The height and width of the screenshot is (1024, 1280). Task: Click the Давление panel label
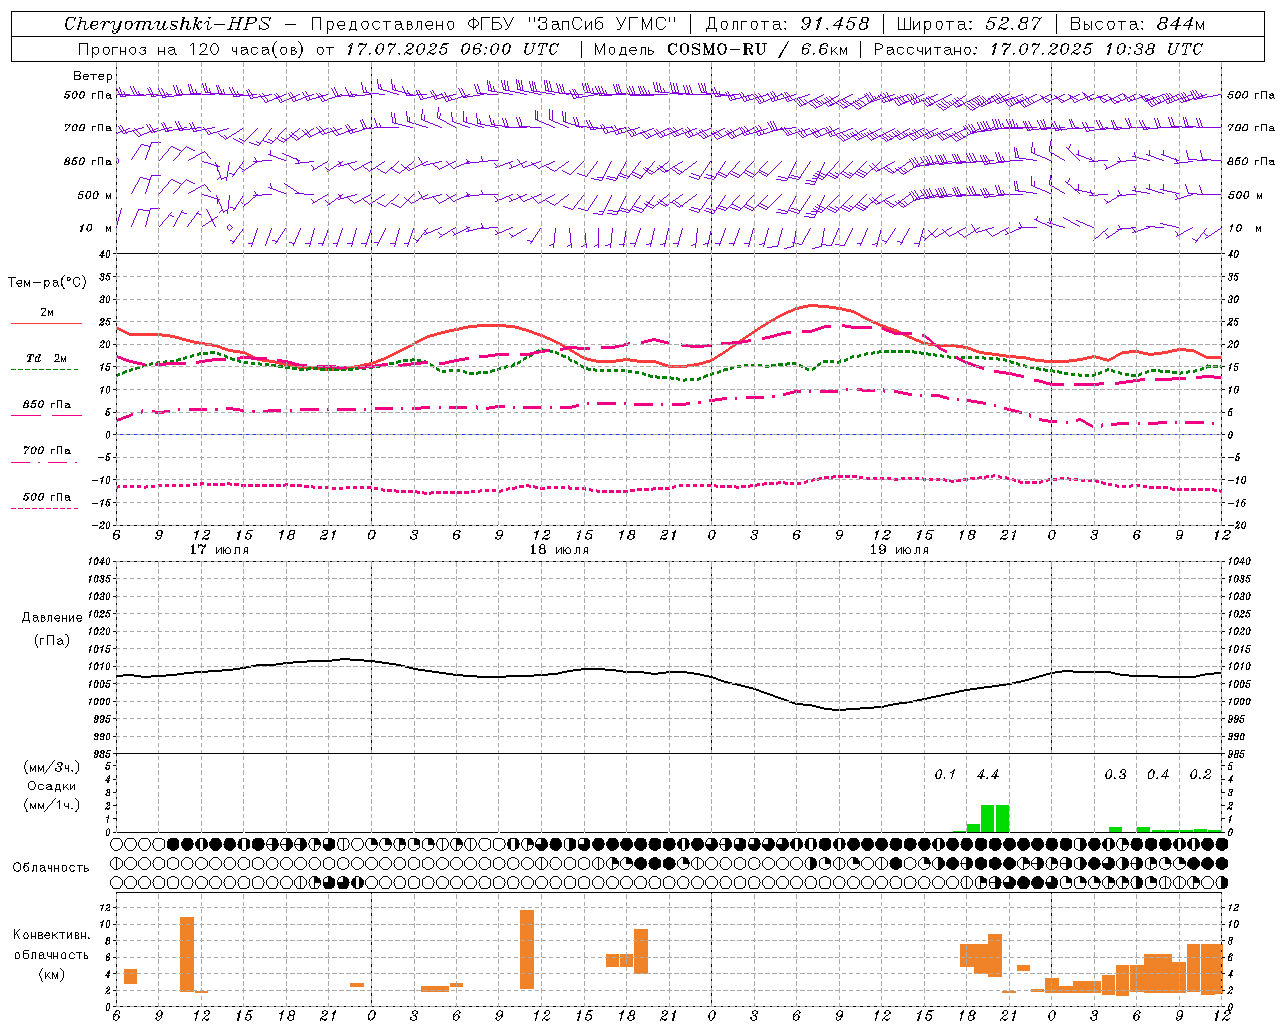pos(51,617)
